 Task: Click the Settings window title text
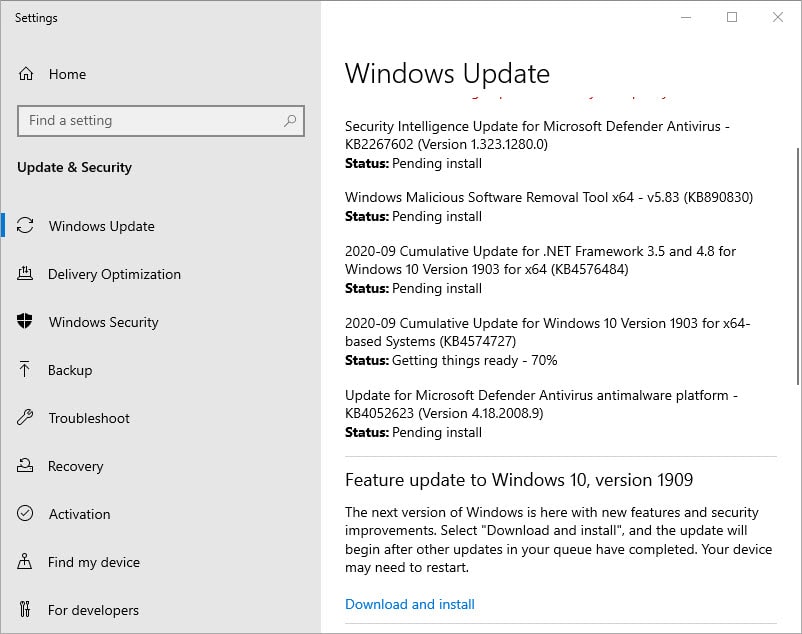tap(36, 18)
